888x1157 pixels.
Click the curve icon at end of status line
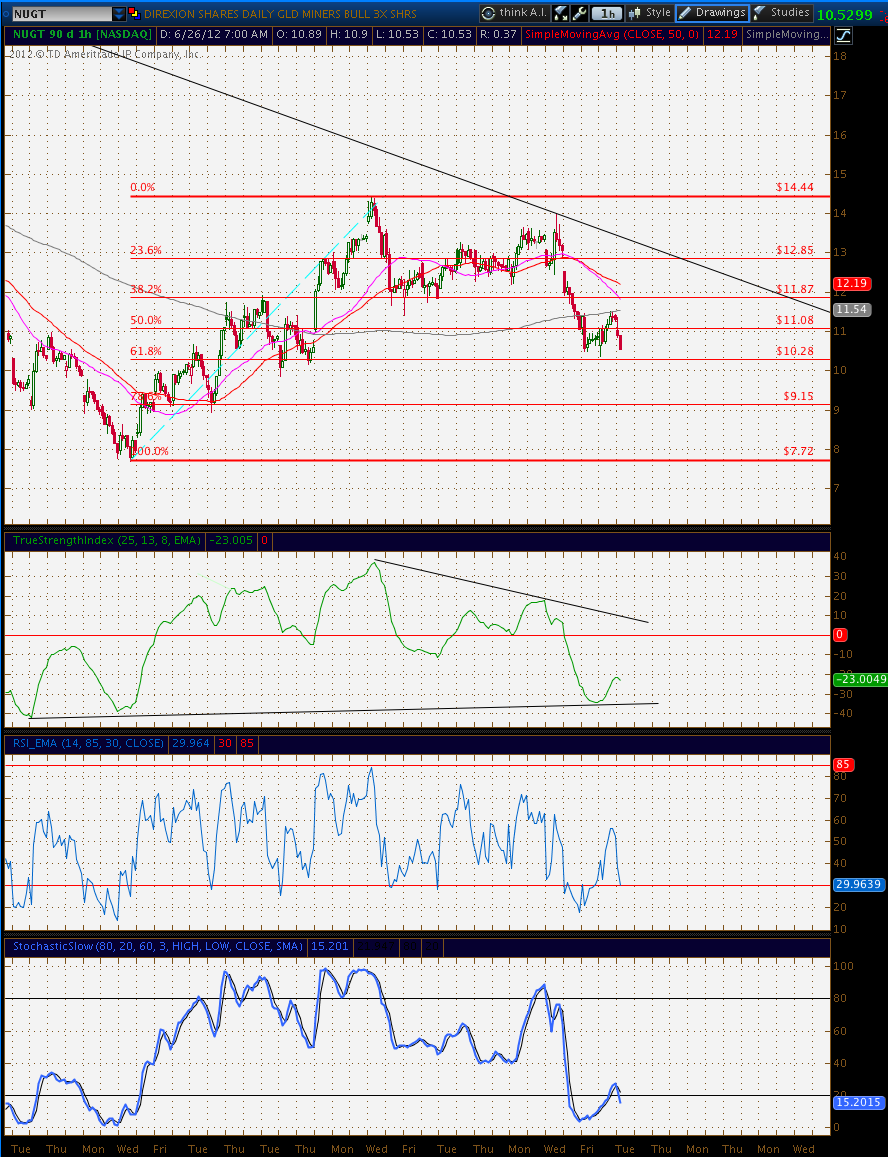tap(842, 35)
